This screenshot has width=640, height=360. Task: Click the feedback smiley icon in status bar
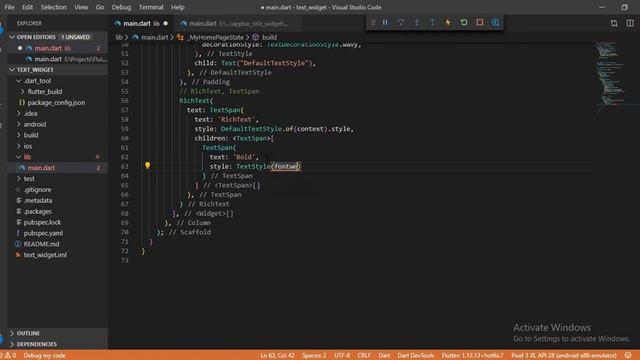(x=628, y=356)
